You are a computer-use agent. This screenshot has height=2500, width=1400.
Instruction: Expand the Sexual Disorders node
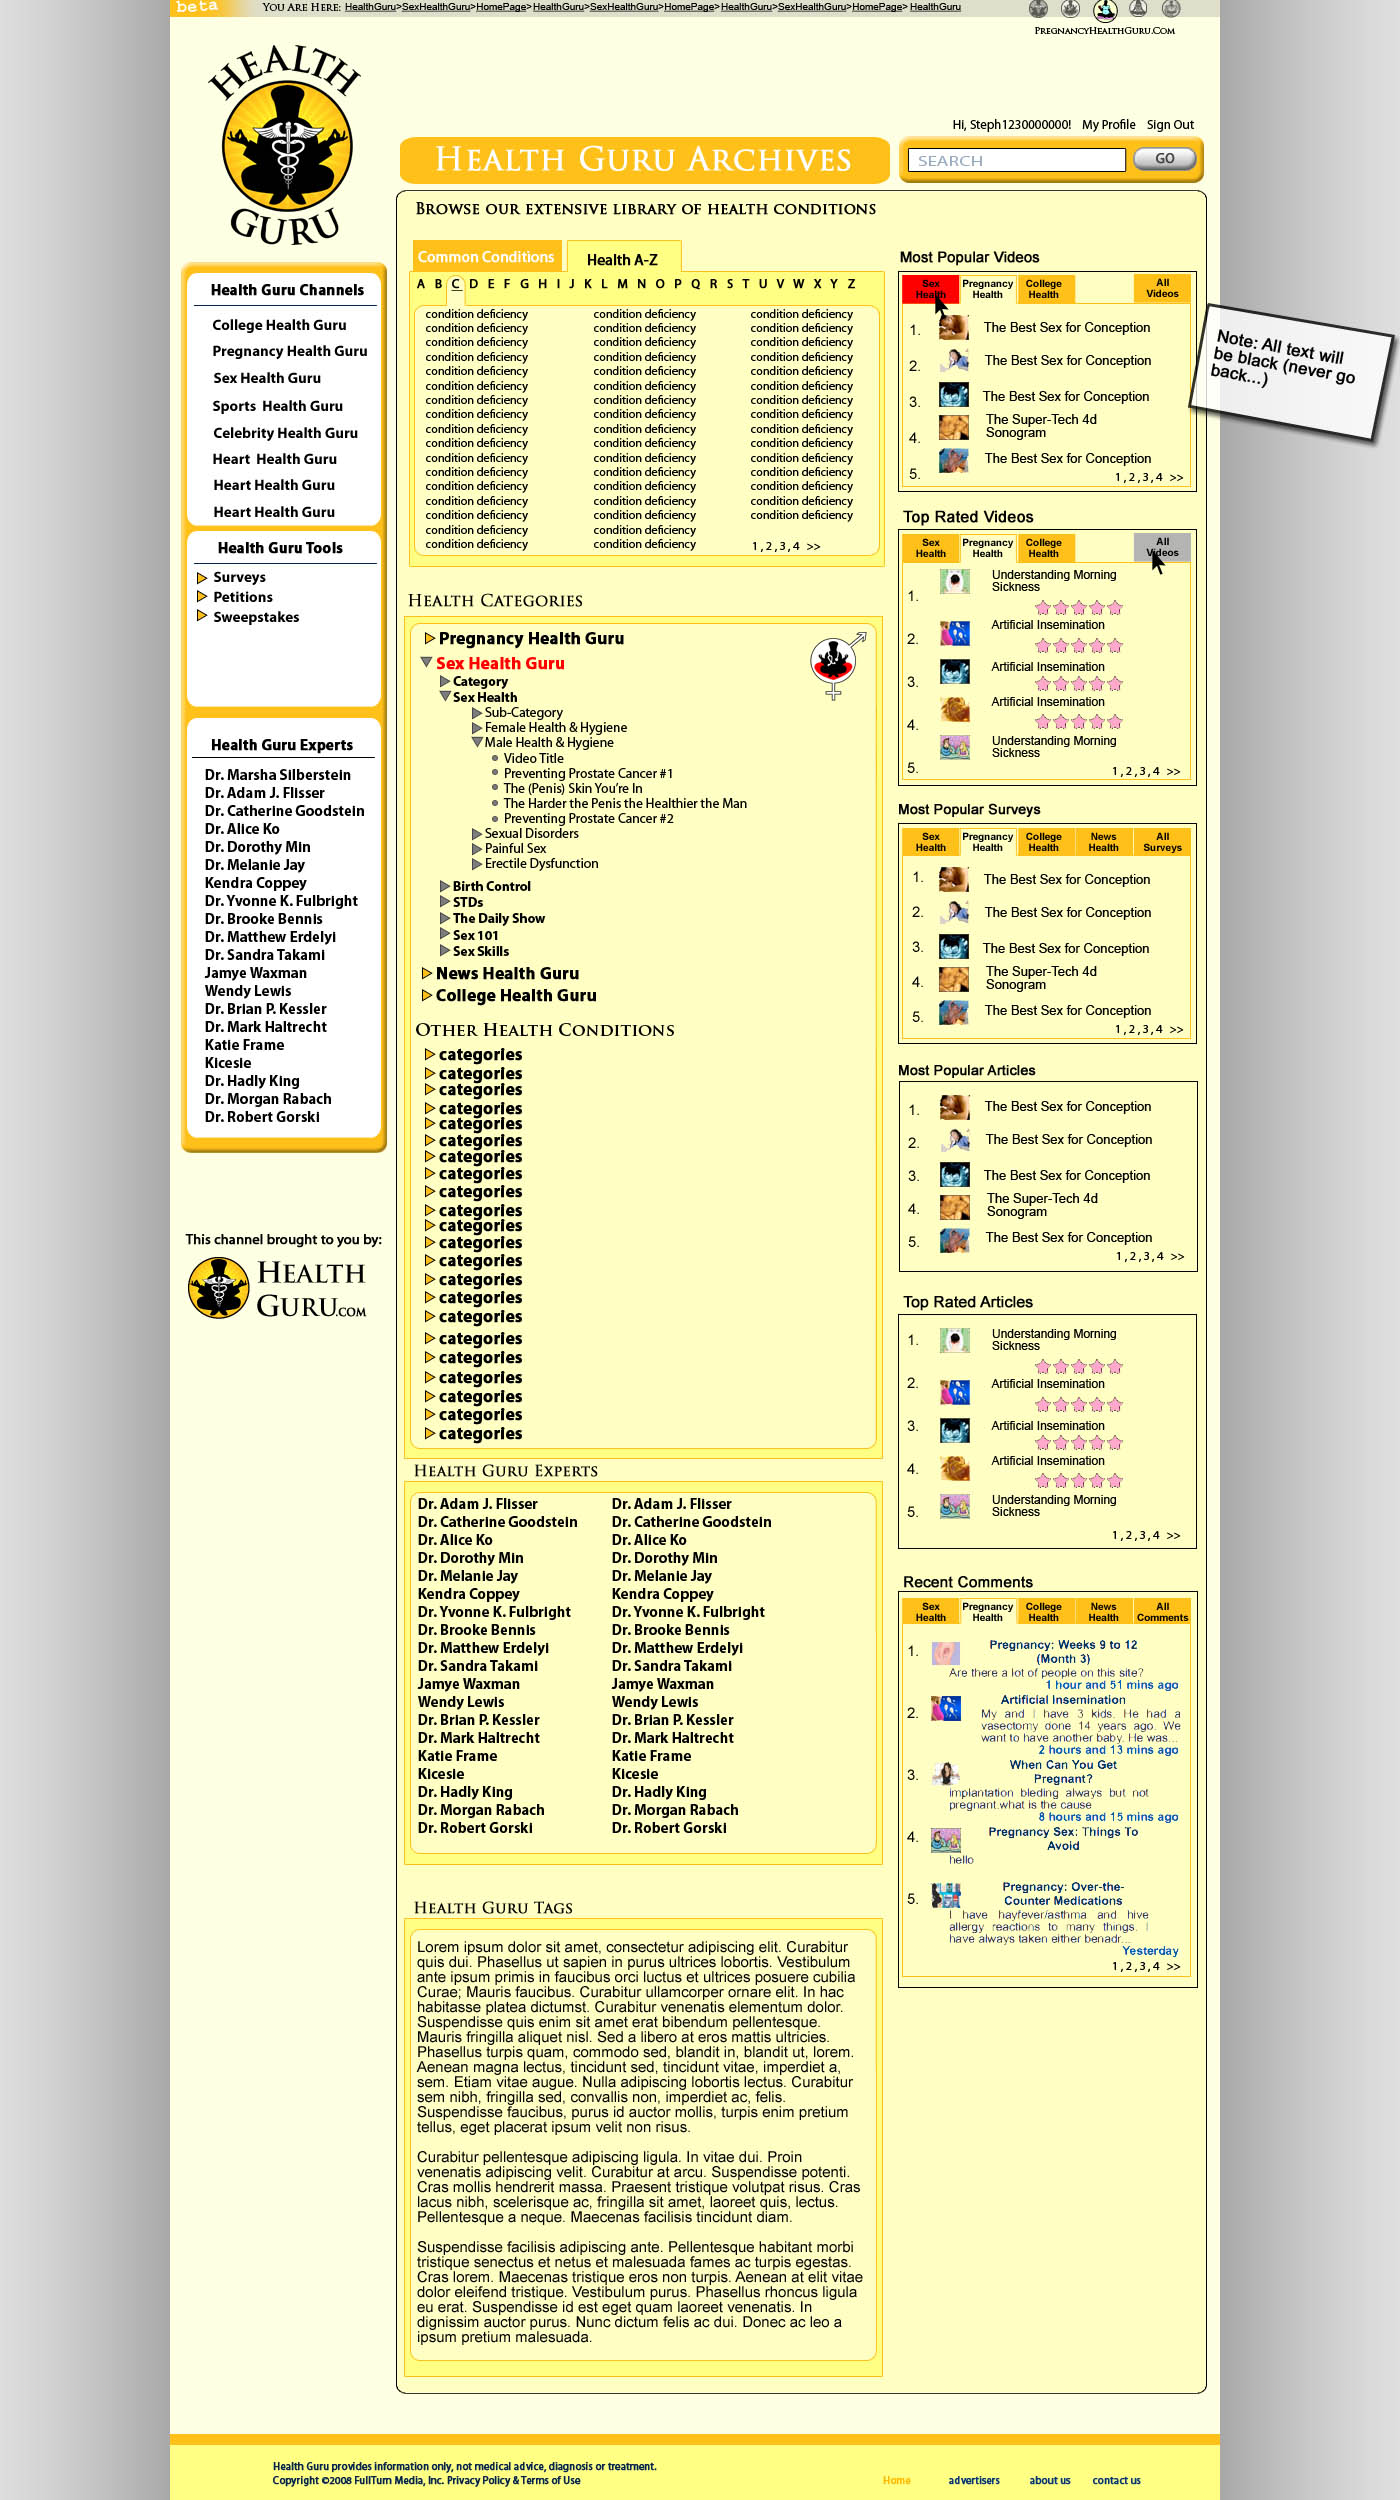477,833
